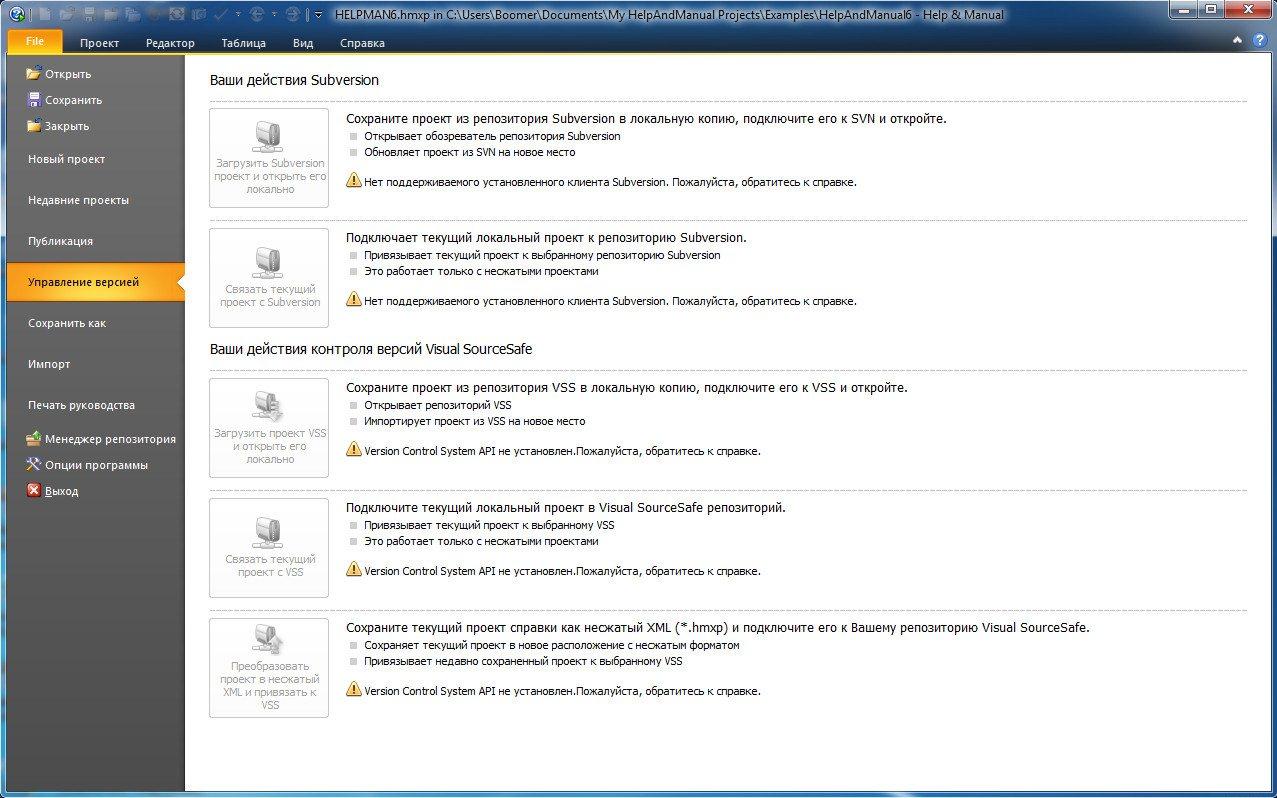Open the Редактор ribbon tab
1277x798 pixels.
170,43
